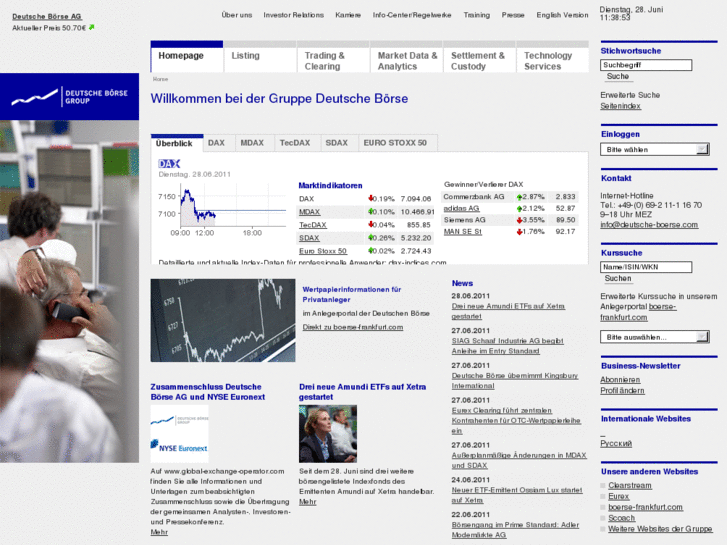Click the info@deutsche-boerse.com email link
727x545 pixels.
pos(649,224)
